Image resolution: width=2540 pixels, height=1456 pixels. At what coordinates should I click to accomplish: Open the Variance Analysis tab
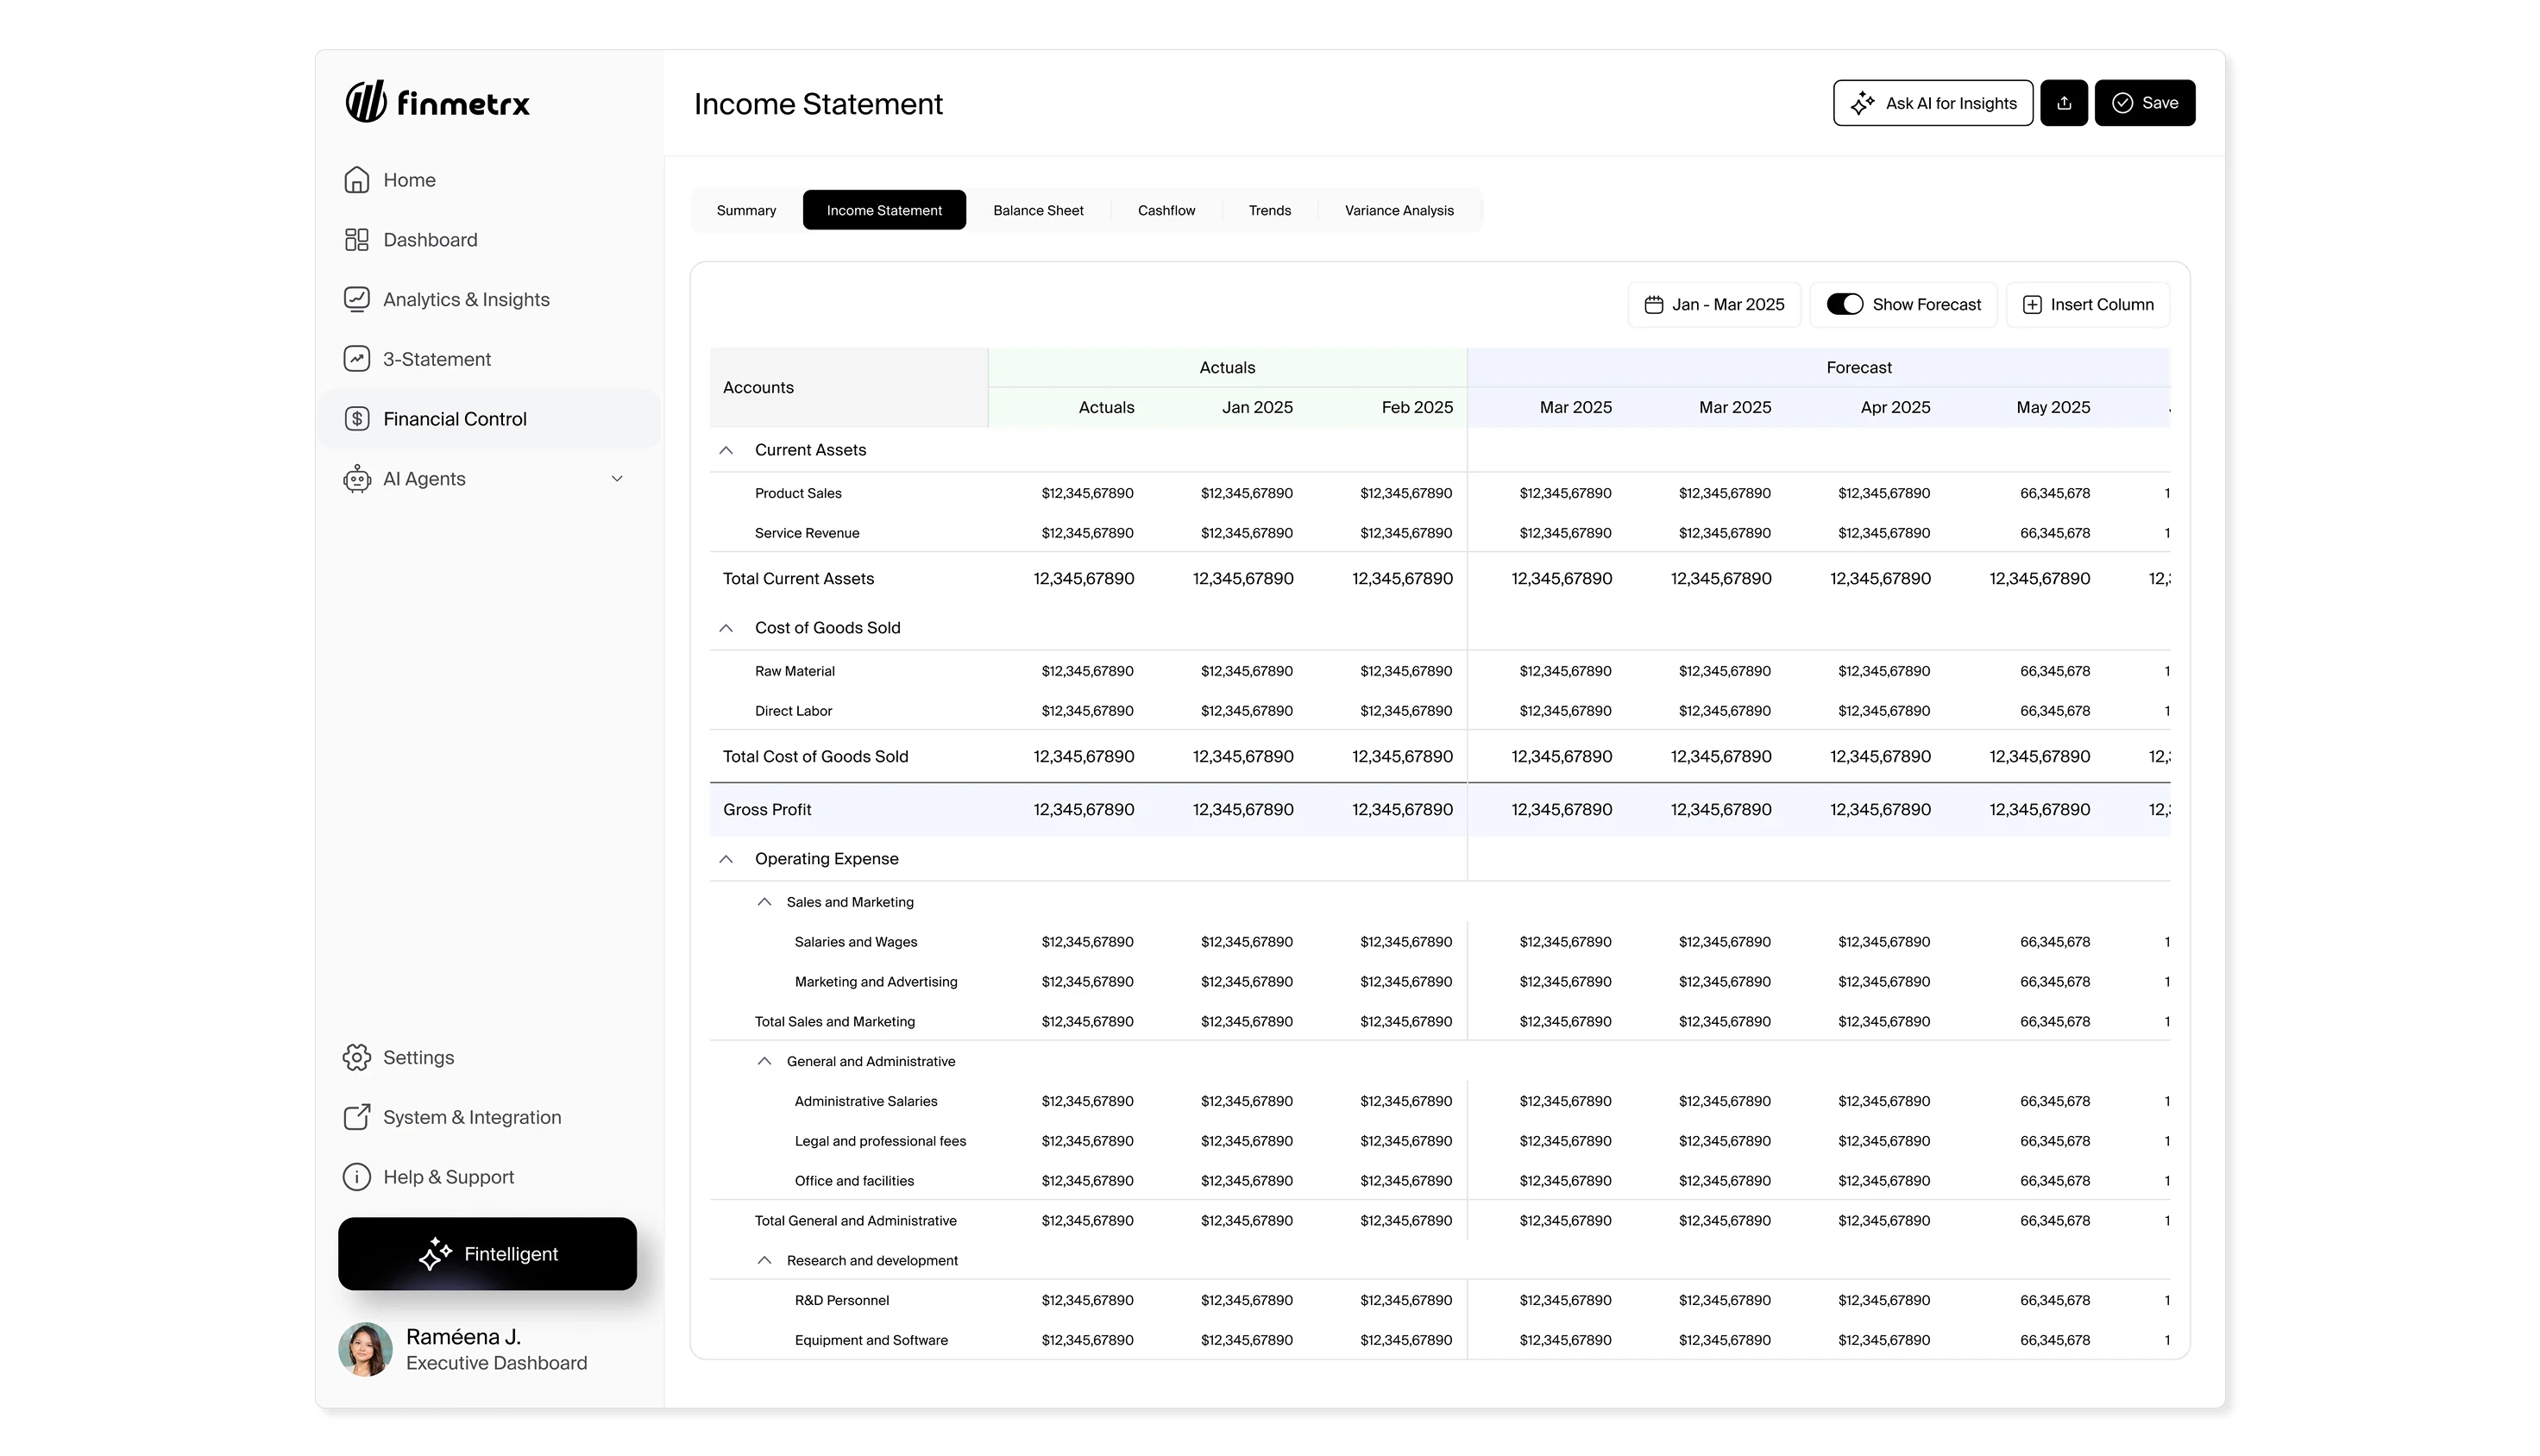click(x=1398, y=210)
